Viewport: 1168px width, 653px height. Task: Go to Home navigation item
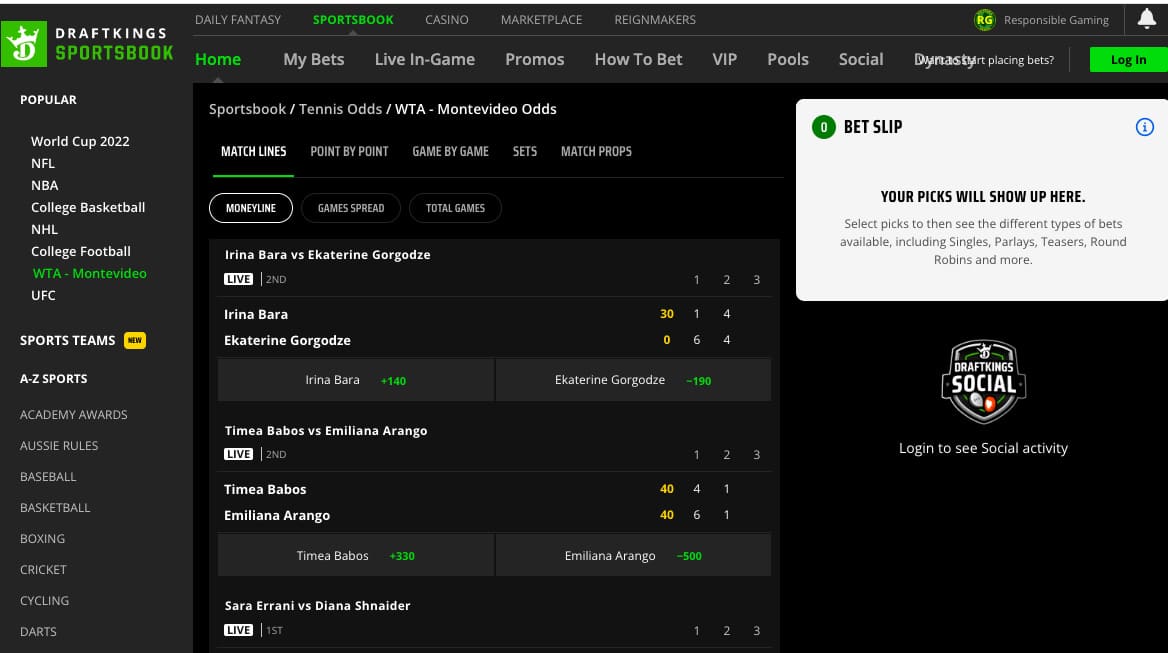(x=218, y=60)
